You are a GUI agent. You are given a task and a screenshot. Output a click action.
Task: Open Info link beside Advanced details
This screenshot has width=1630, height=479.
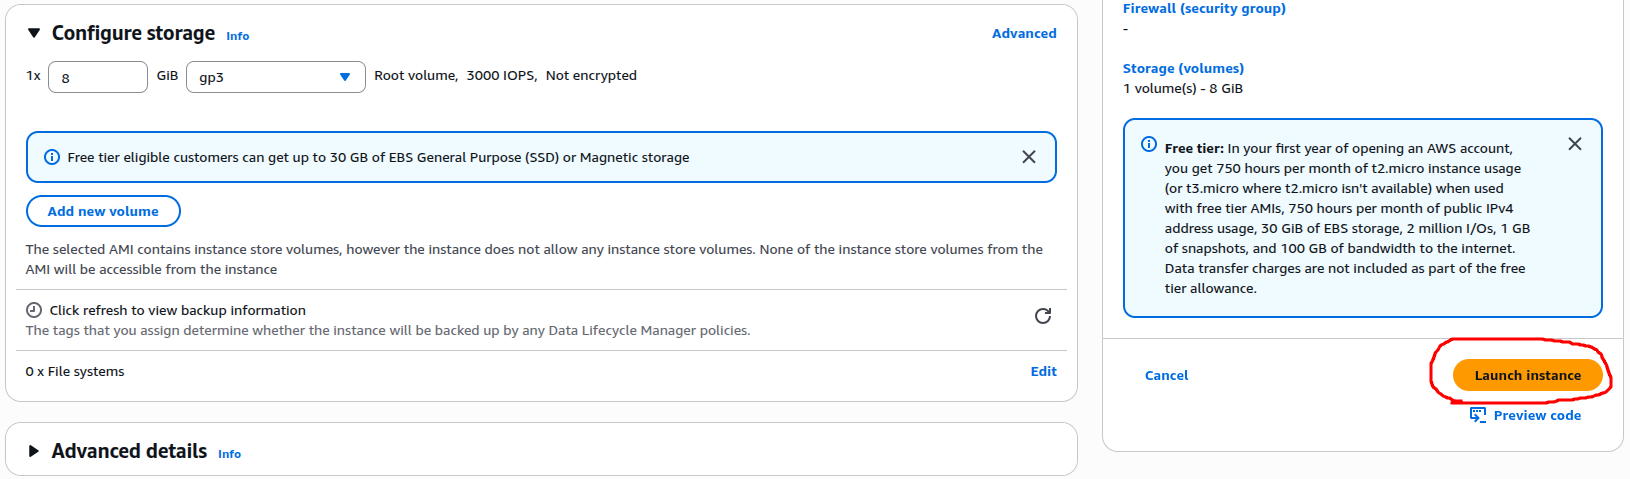point(229,454)
